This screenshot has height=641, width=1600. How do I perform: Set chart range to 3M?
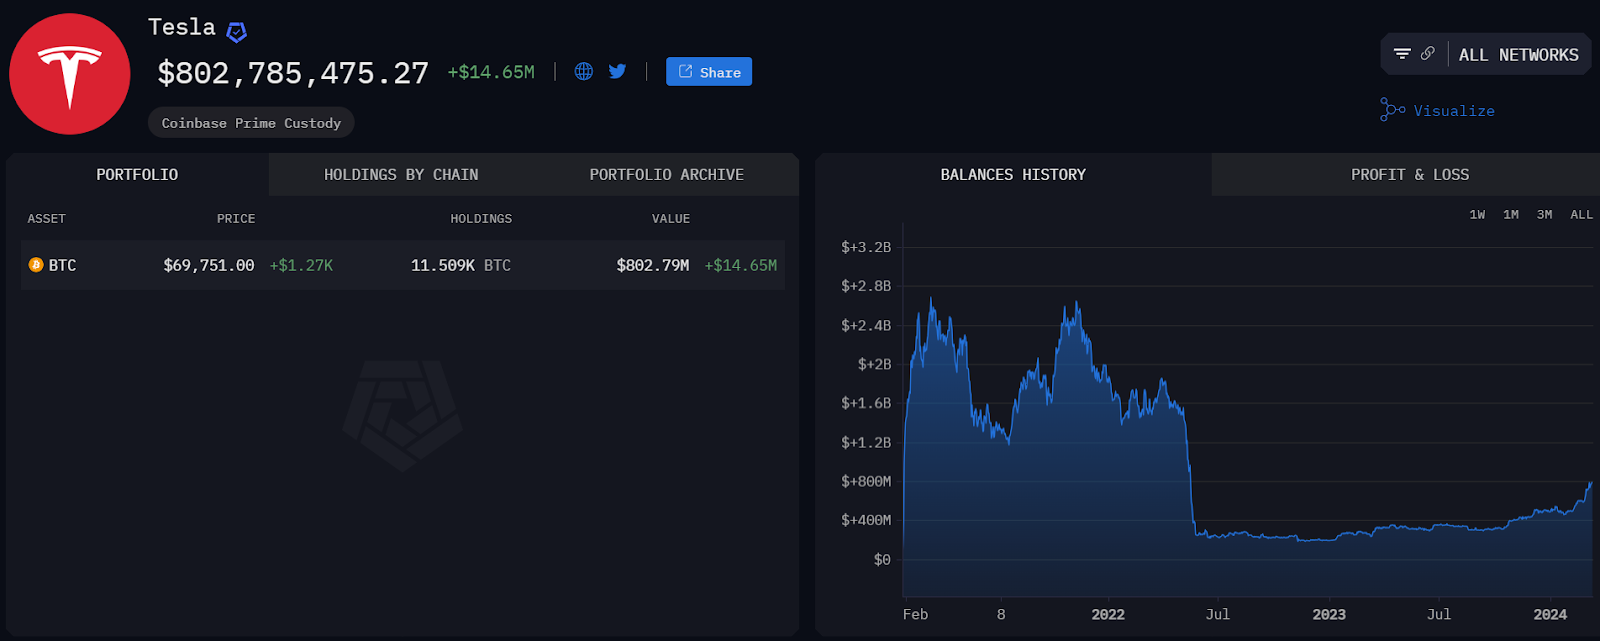click(x=1545, y=214)
